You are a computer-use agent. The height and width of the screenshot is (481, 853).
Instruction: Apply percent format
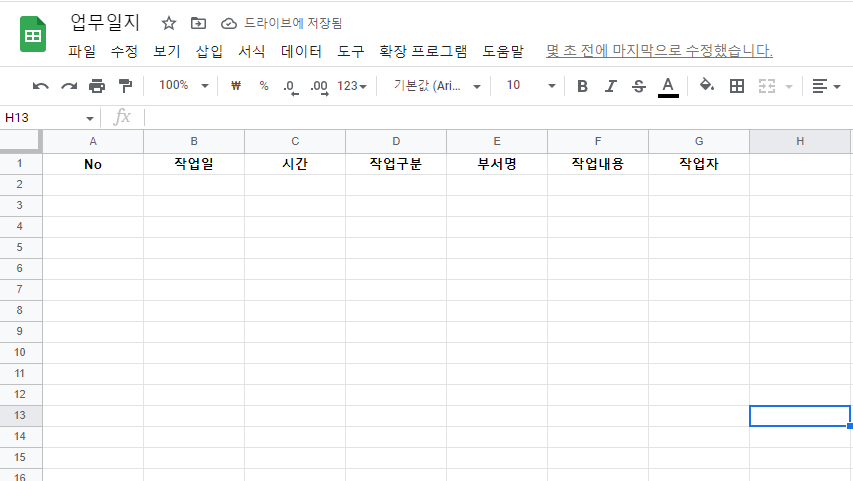[x=264, y=85]
